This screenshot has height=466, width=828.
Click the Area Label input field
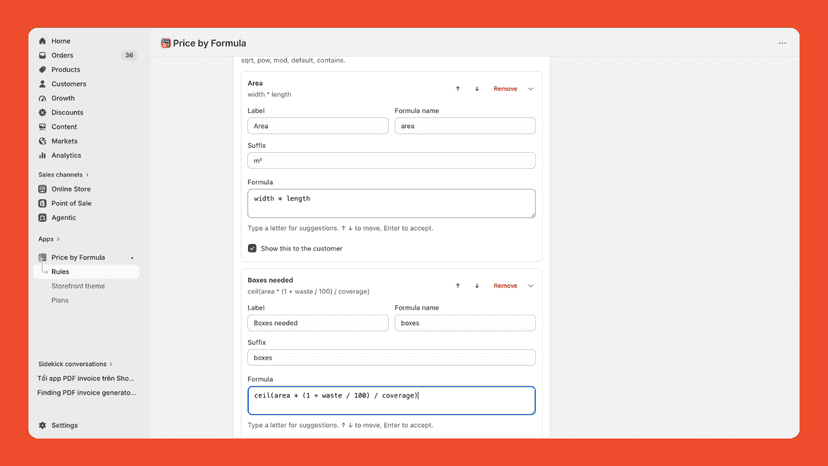click(x=318, y=126)
